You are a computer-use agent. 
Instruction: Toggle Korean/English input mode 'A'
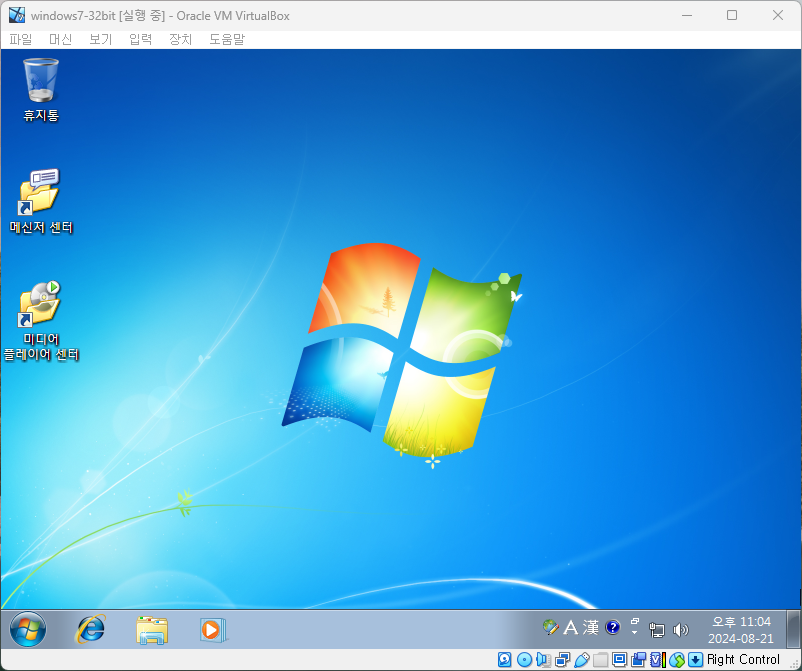click(x=571, y=628)
